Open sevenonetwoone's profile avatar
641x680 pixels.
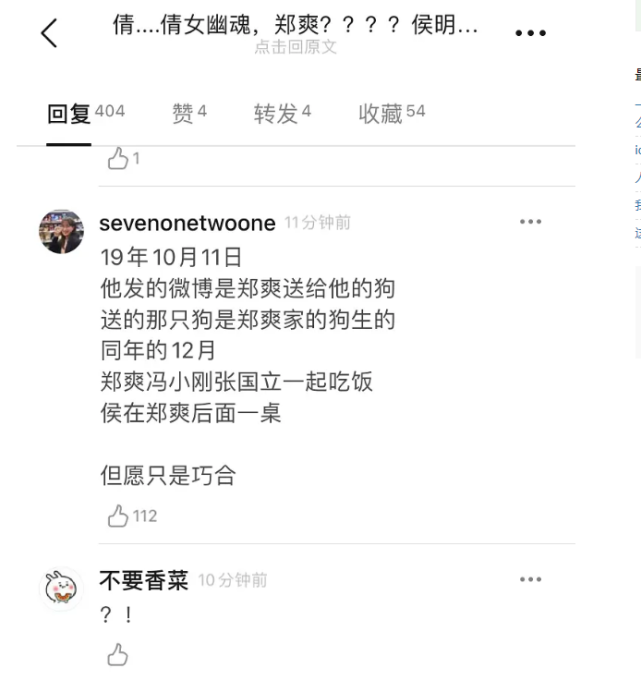tap(61, 232)
